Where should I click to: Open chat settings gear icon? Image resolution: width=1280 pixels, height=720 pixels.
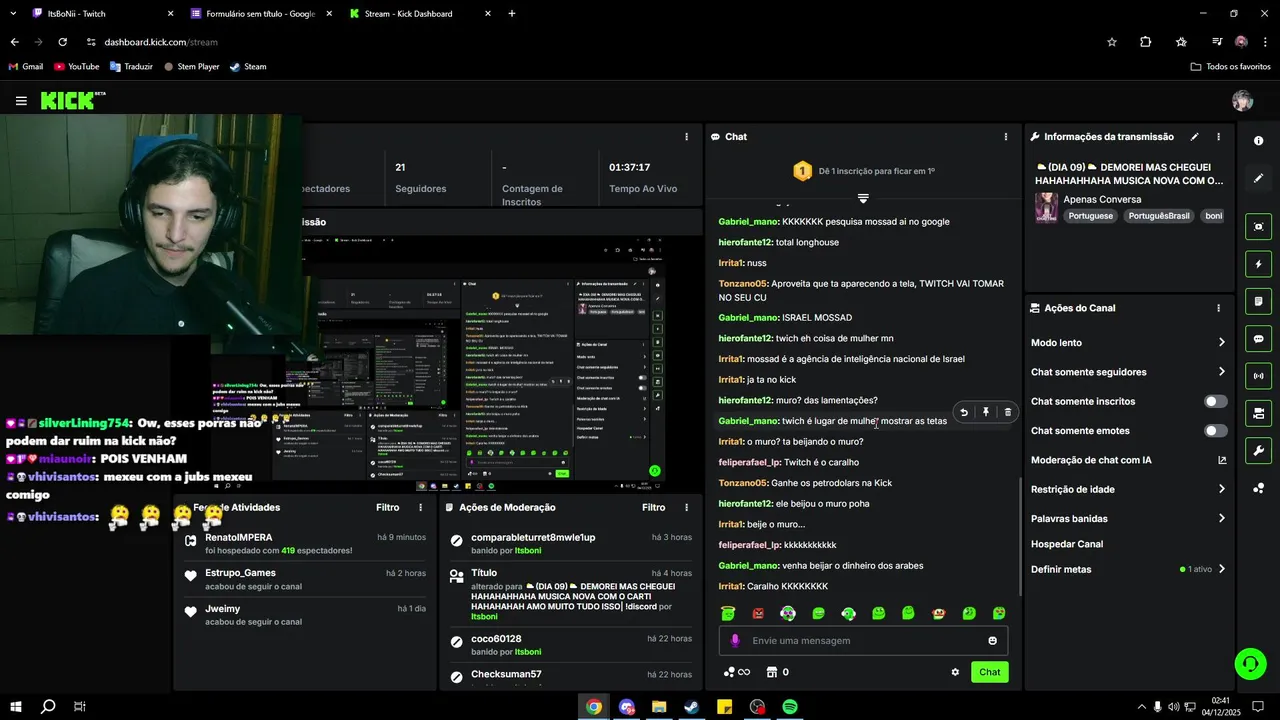tap(955, 672)
